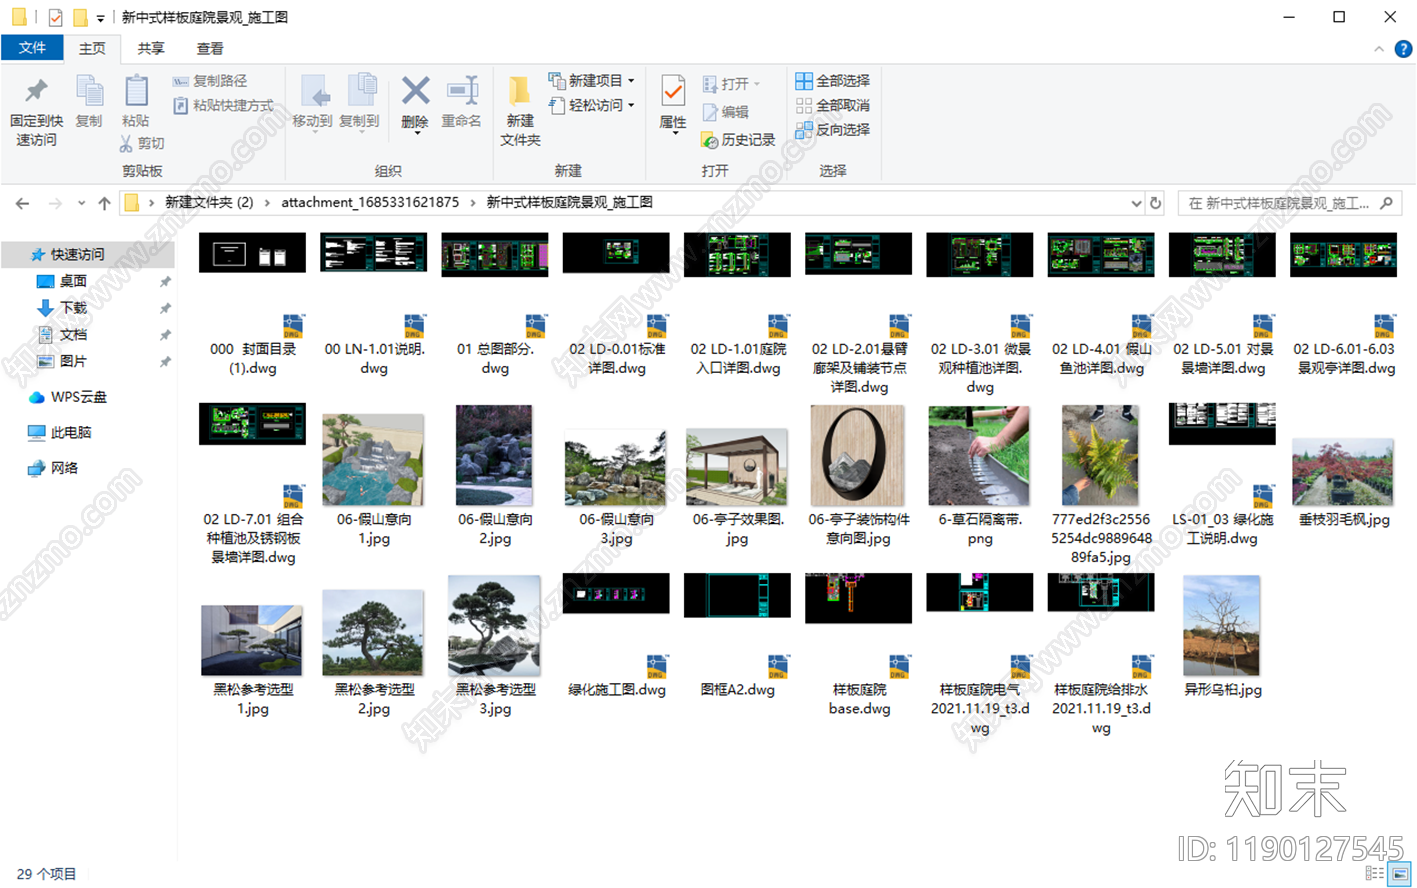Expand the New Item (新建项目) dropdown
Viewport: 1417px width, 888px height.
631,81
